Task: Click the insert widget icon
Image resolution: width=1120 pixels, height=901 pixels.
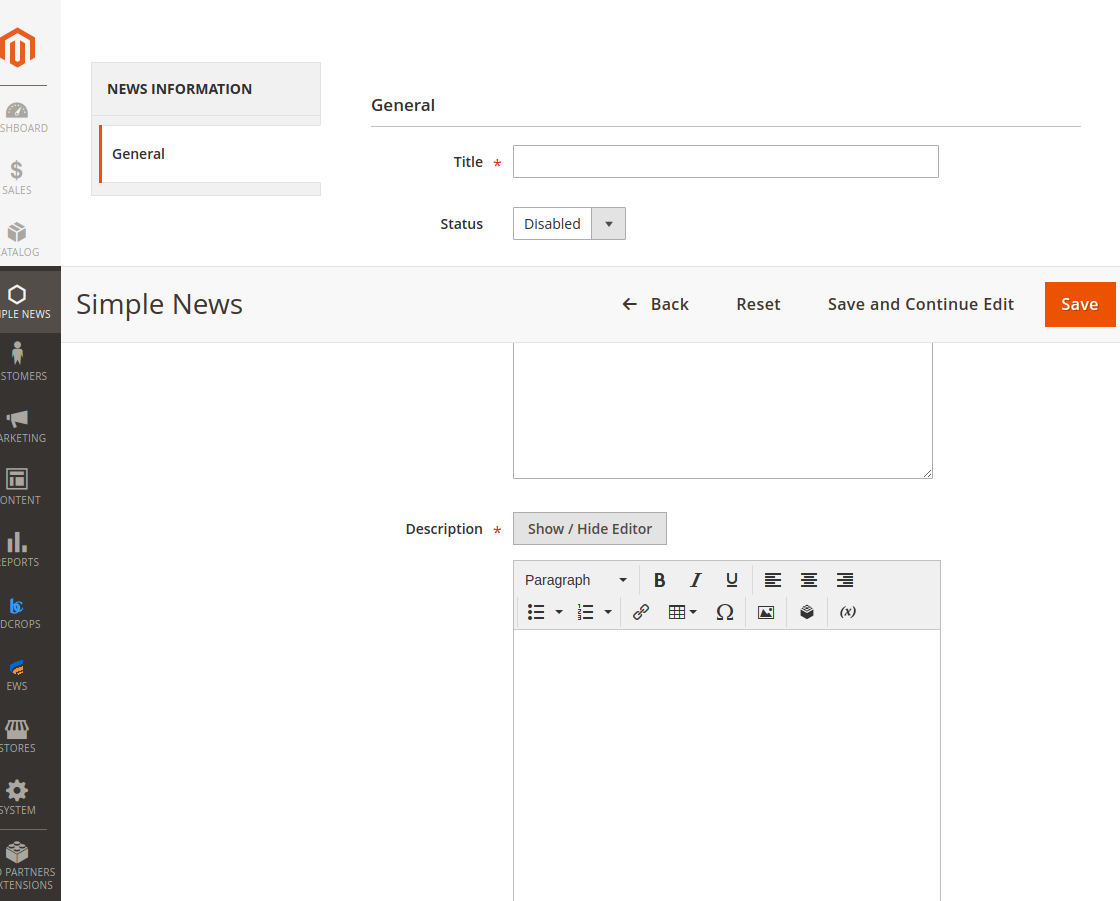Action: [807, 612]
